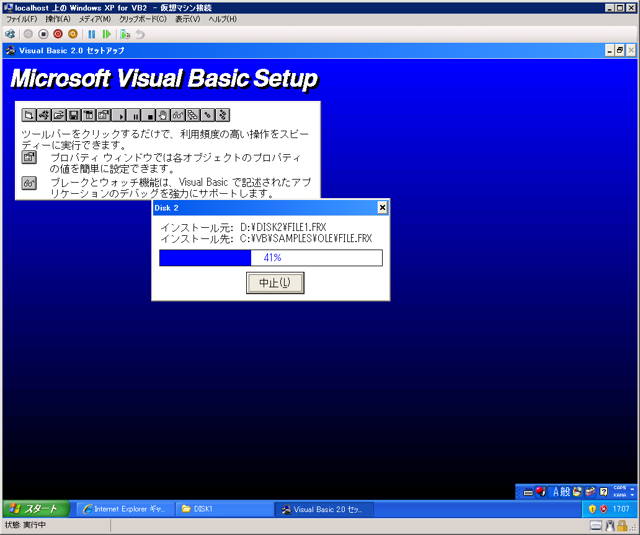This screenshot has height=535, width=640.
Task: Close the Disk 2 dialog
Action: point(382,208)
